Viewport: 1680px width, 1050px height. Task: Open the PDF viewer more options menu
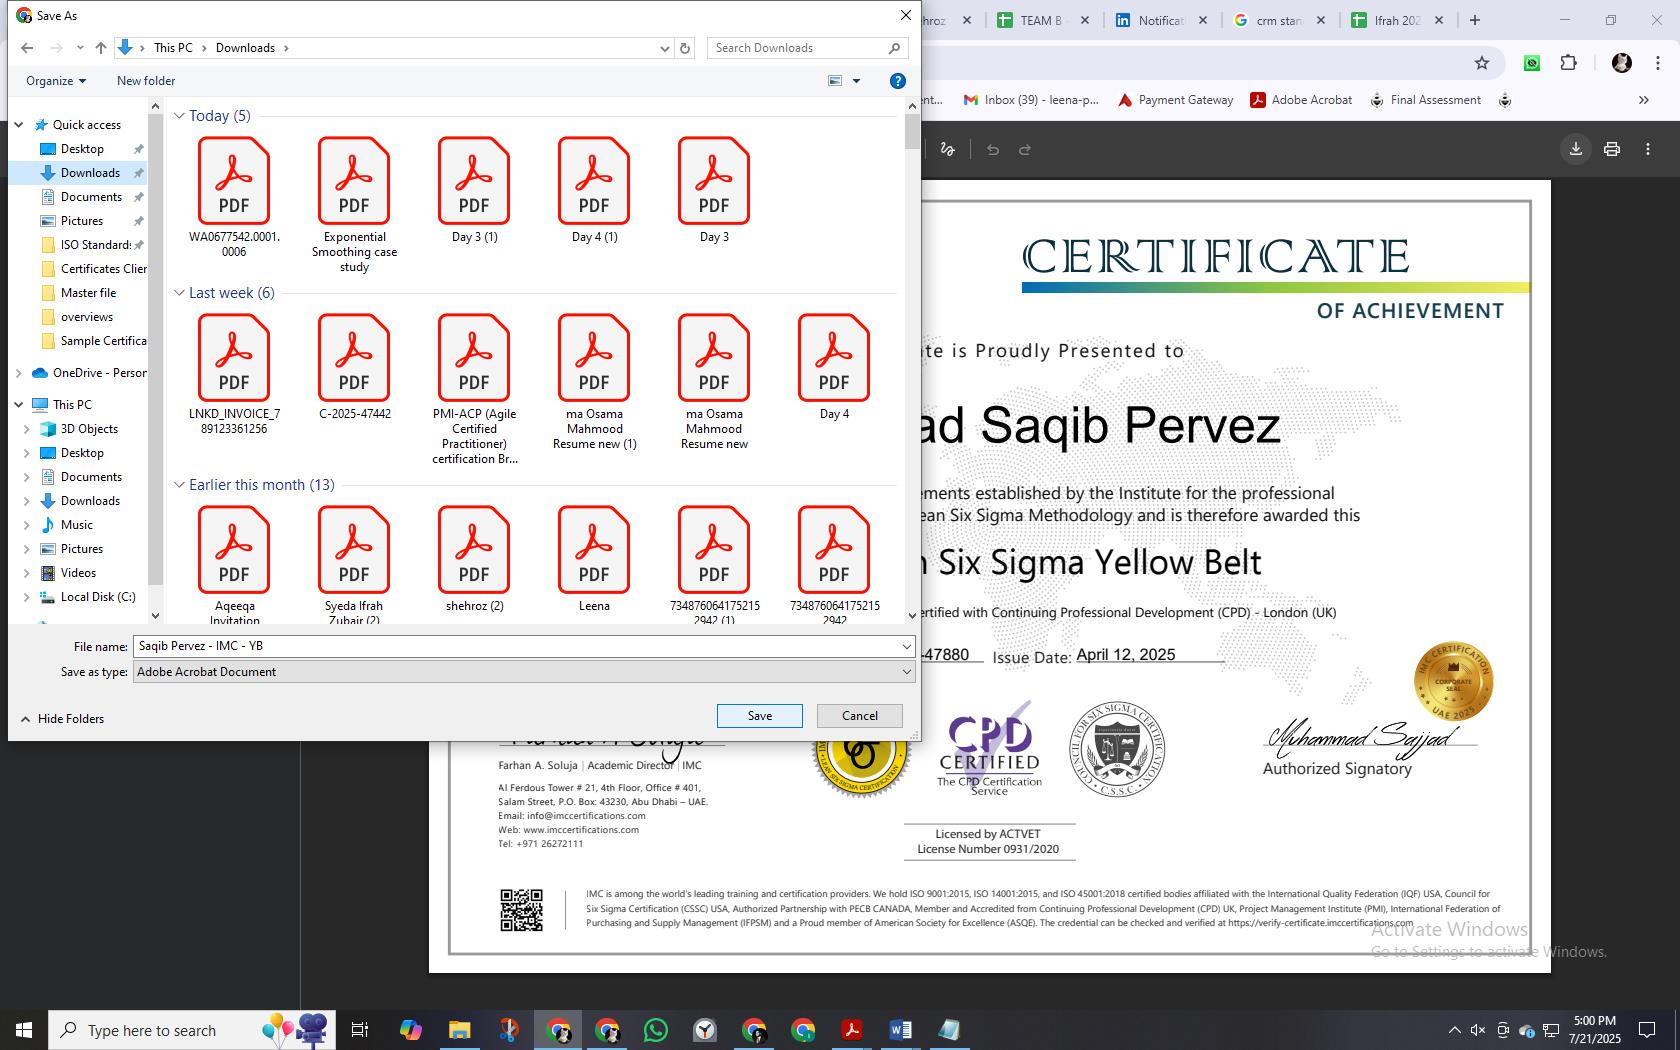(1648, 149)
